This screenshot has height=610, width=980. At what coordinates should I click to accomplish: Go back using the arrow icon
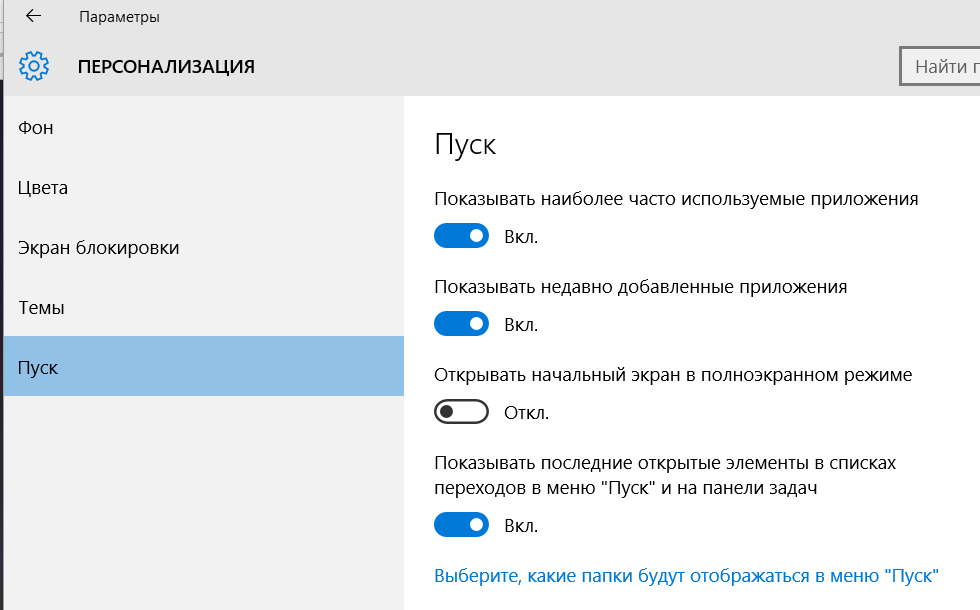[x=33, y=16]
